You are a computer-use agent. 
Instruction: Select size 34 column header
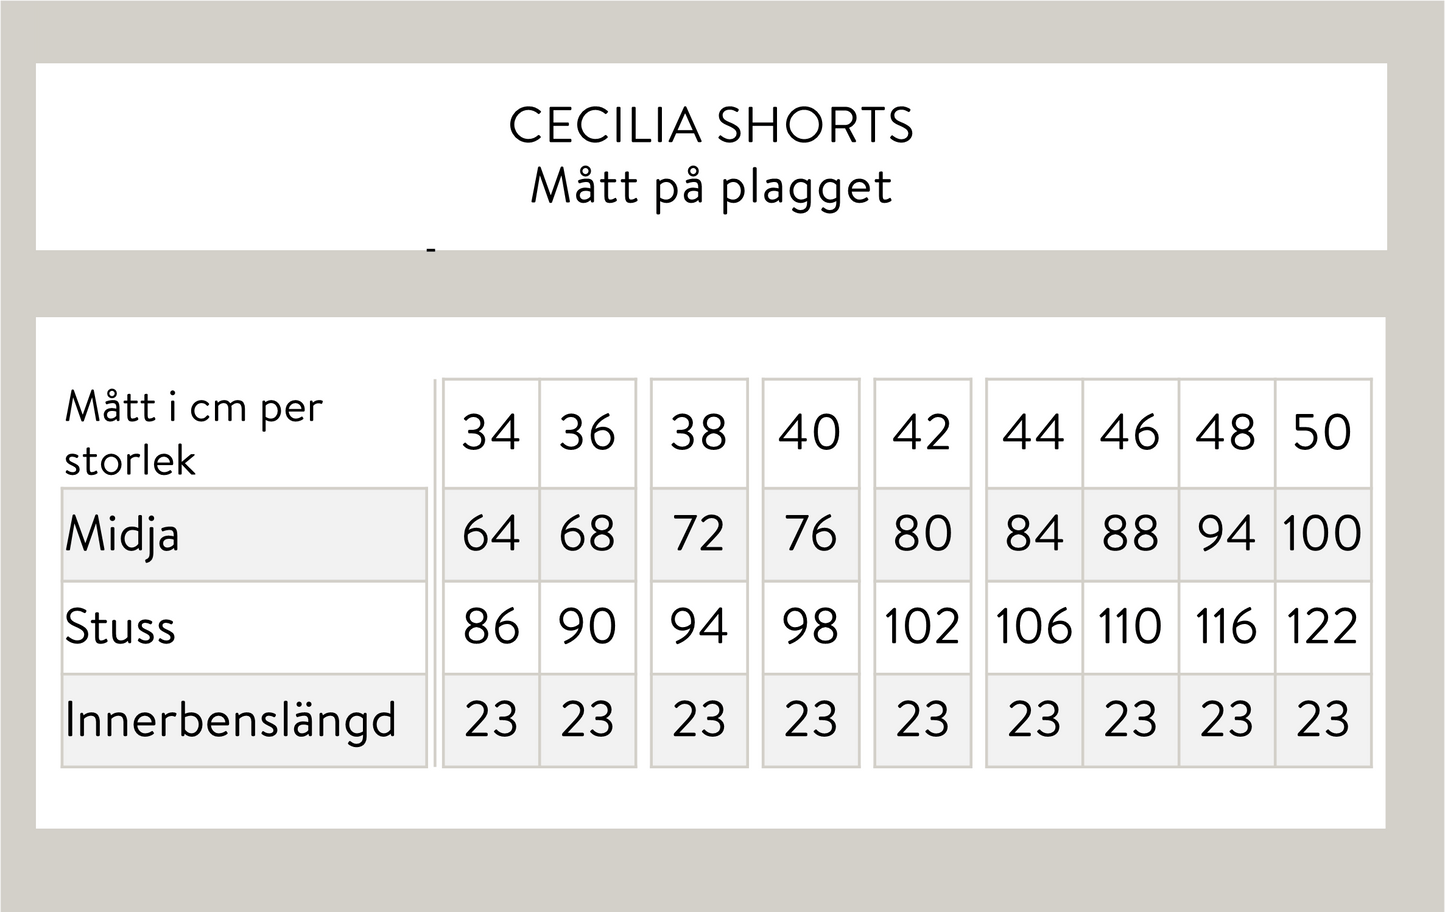click(491, 433)
